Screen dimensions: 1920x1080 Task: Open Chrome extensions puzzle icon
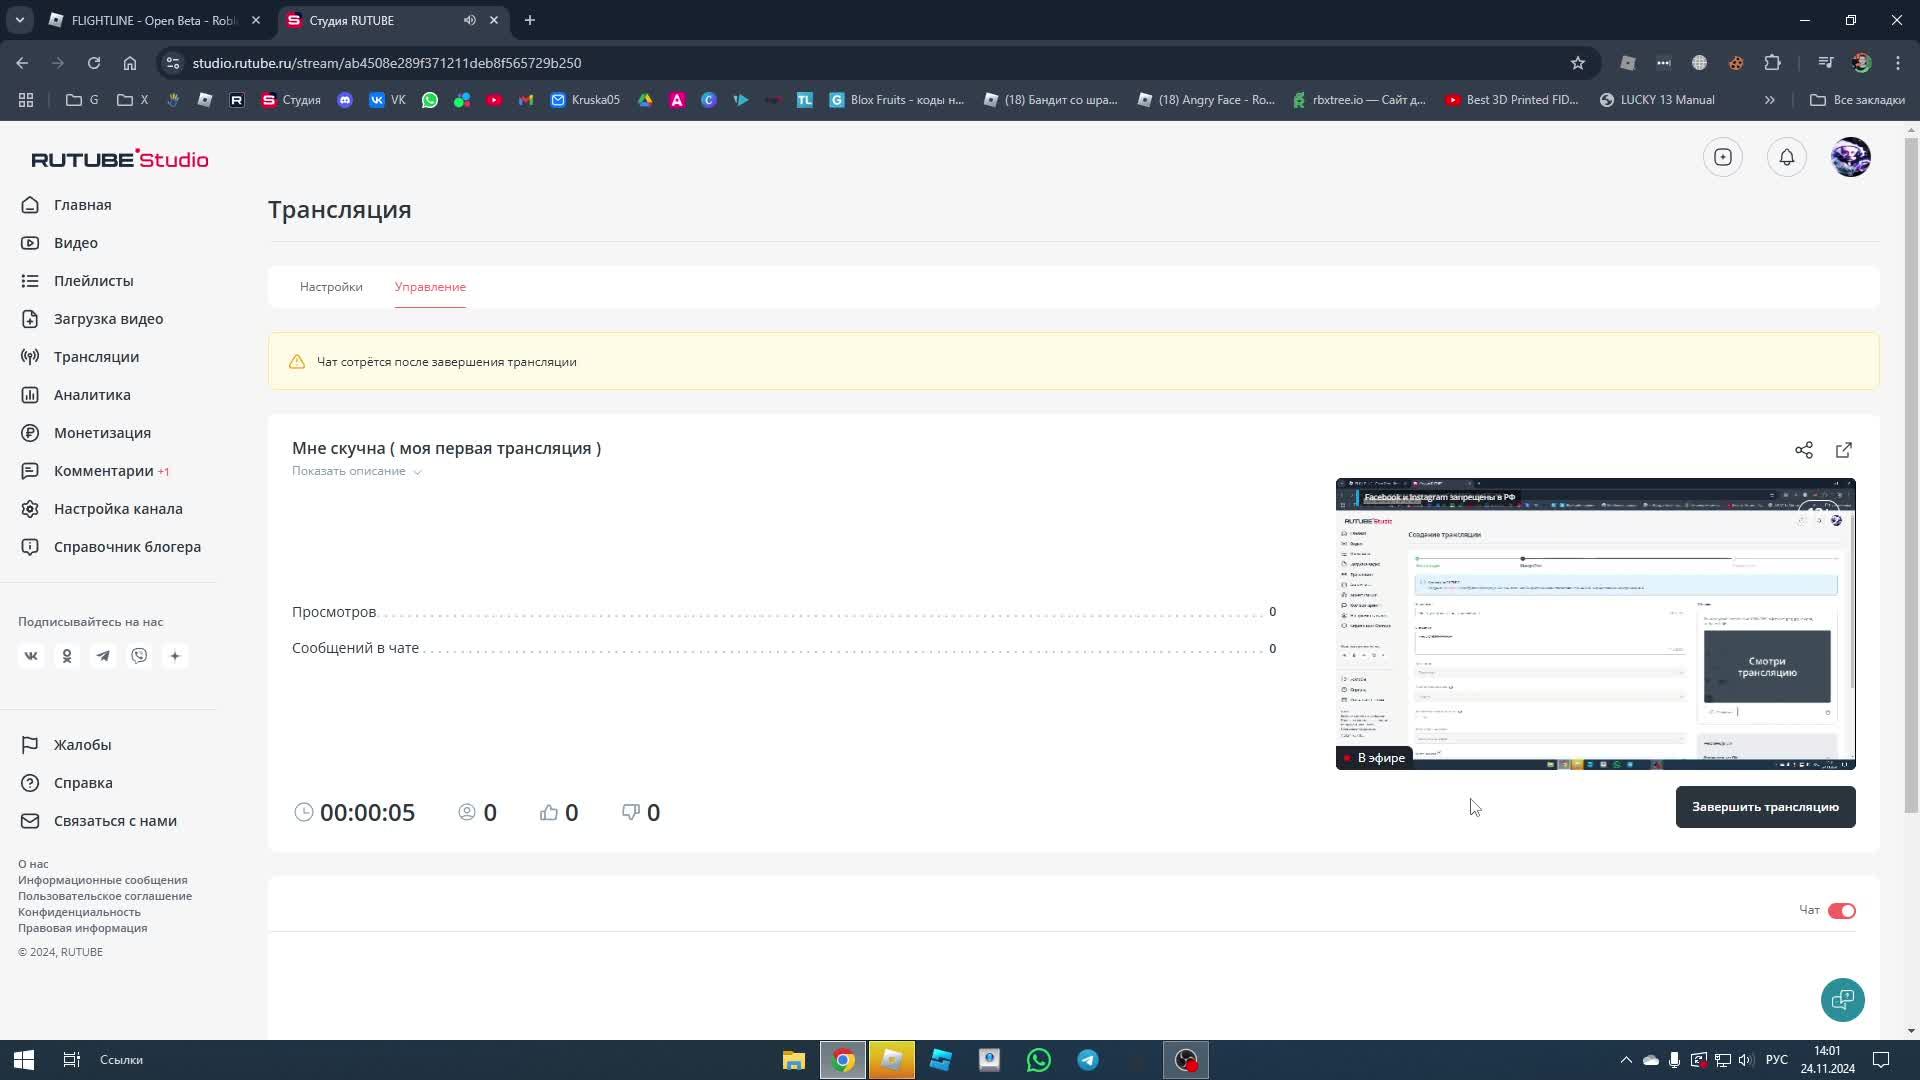click(x=1773, y=63)
